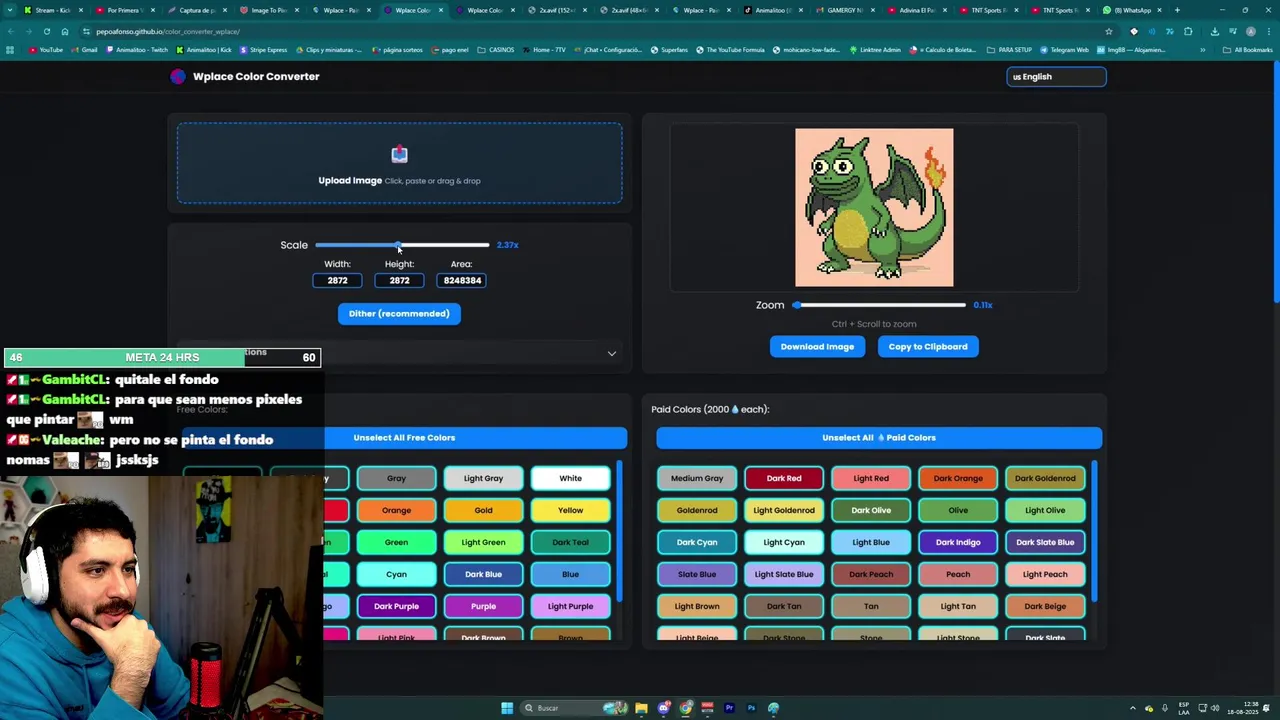
Task: Bookmark this page with the star icon
Action: pos(1109,31)
